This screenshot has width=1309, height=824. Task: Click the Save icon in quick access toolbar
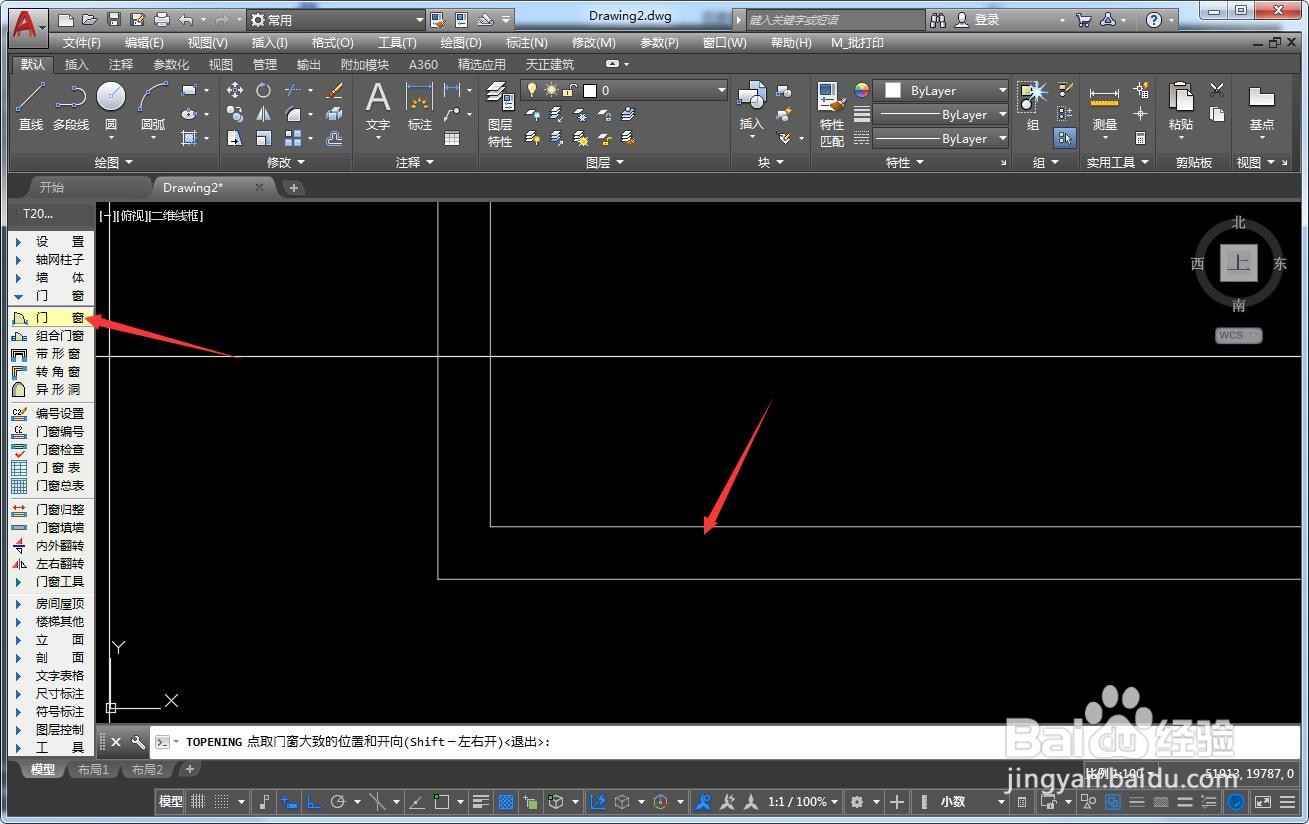113,20
